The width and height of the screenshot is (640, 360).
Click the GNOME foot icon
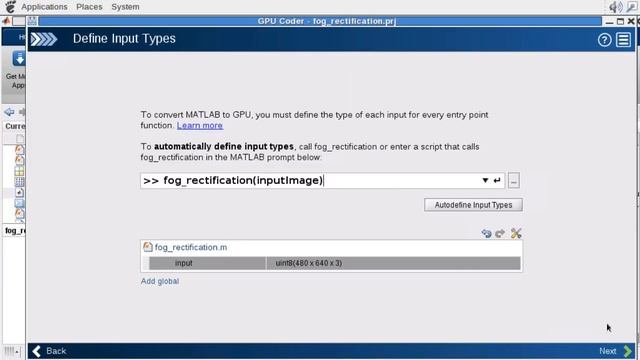10,7
